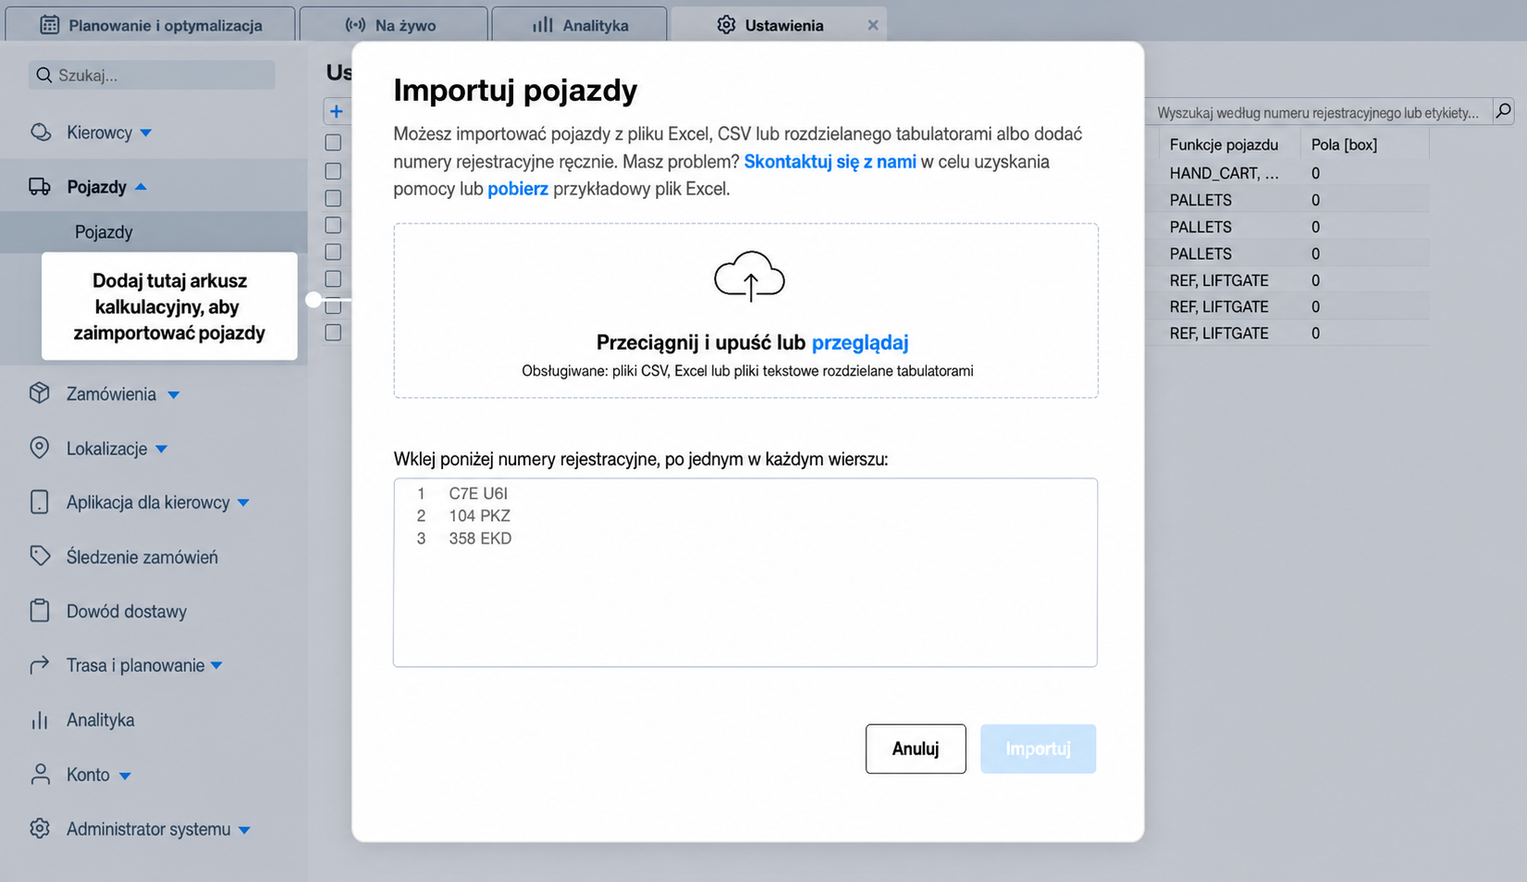This screenshot has width=1527, height=882.
Task: Click the Śledzenie zamówień tag icon
Action: click(x=40, y=556)
